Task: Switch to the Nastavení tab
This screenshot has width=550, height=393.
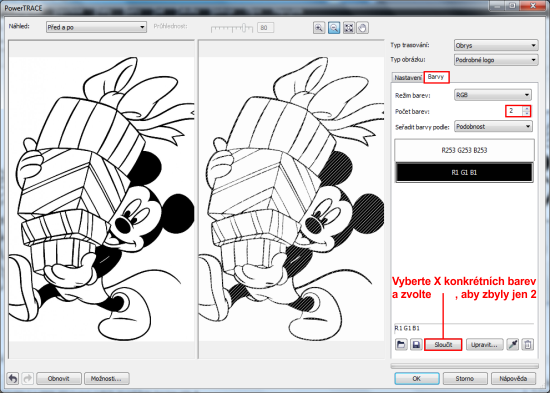Action: click(408, 78)
